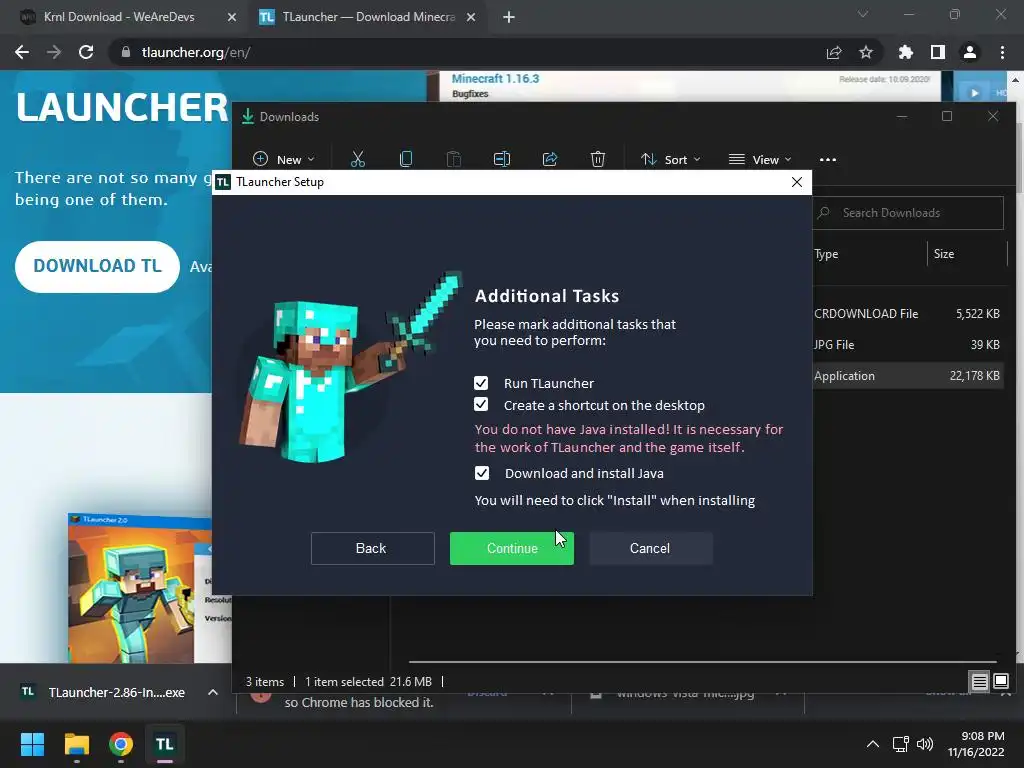The width and height of the screenshot is (1024, 768).
Task: Select the CRDOWNLOAD File row
Action: [x=908, y=313]
